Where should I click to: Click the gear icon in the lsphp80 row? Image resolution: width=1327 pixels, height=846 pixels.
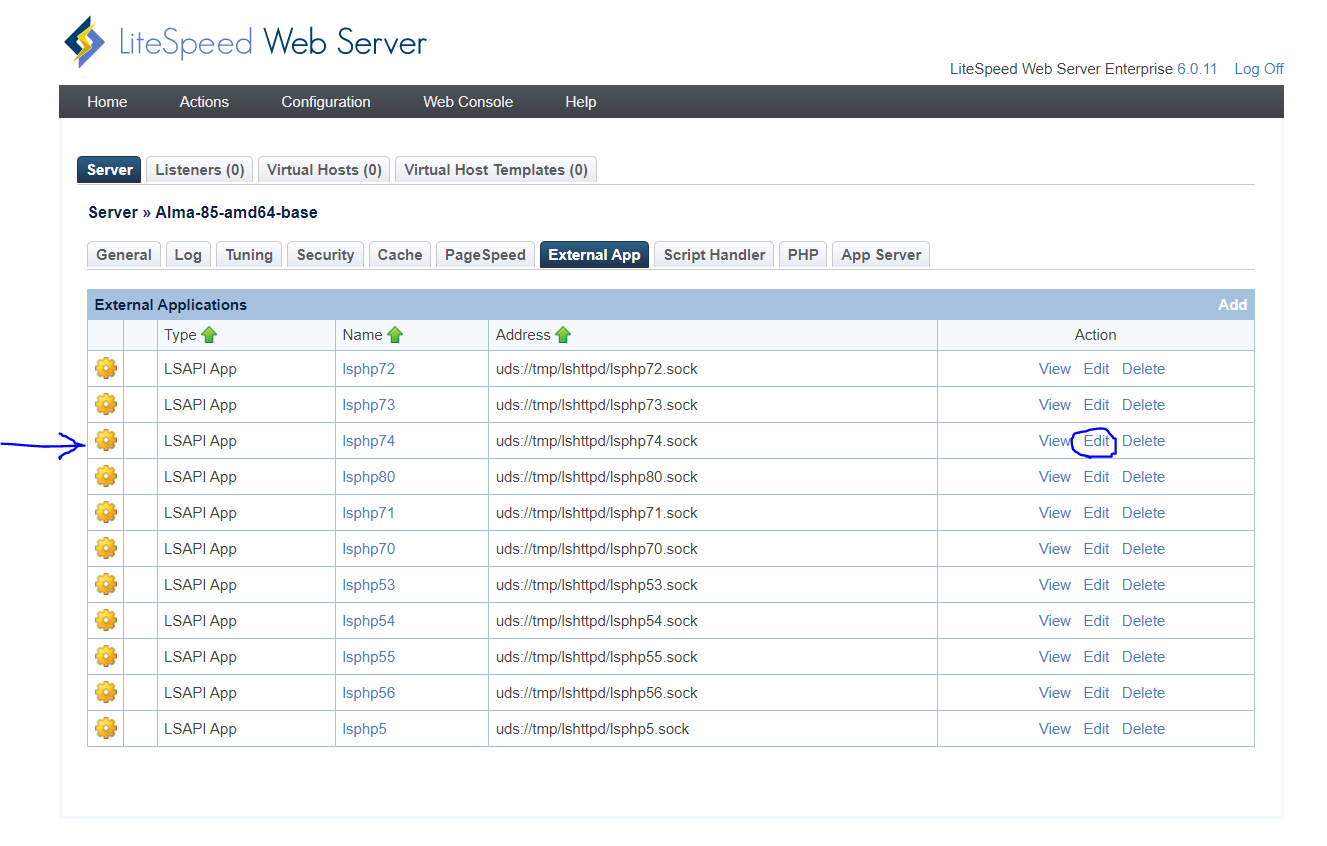tap(106, 477)
